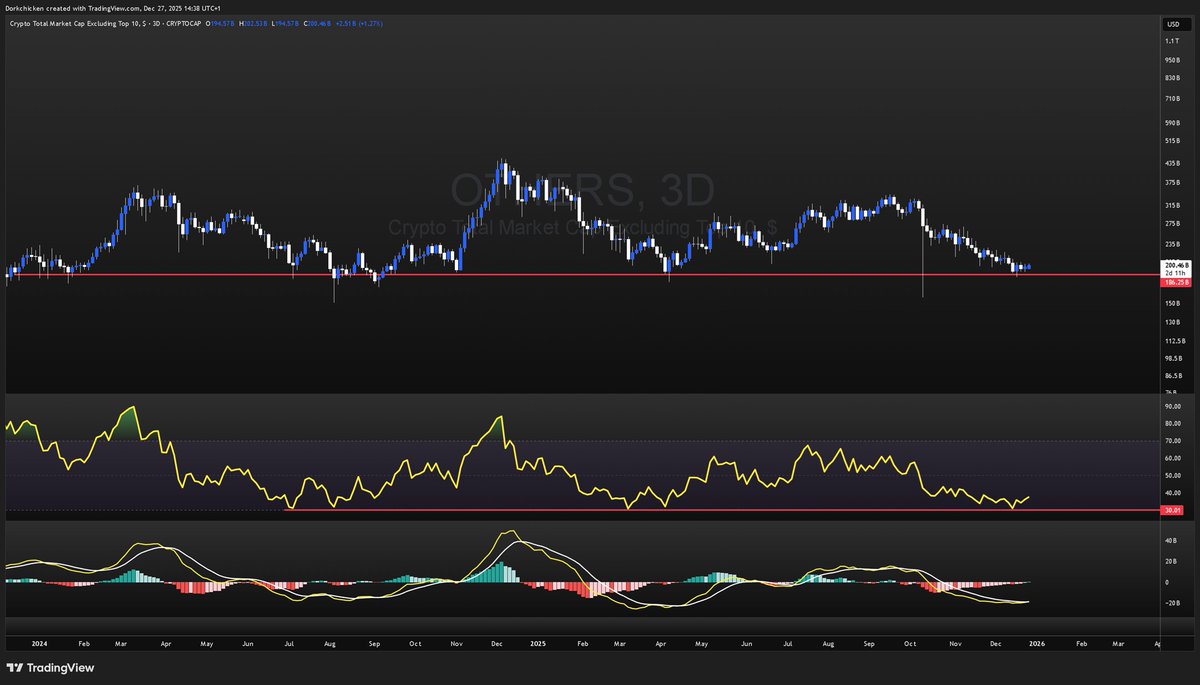This screenshot has height=685, width=1200.
Task: Click the 30.01 oscillator level label
Action: pos(1170,510)
